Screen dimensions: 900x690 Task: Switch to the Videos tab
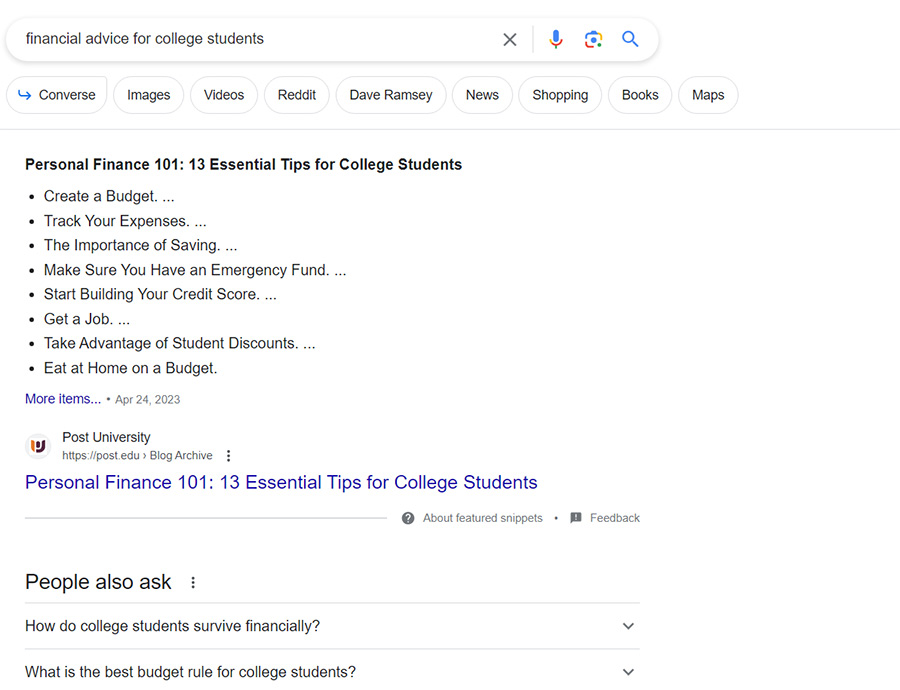(224, 95)
